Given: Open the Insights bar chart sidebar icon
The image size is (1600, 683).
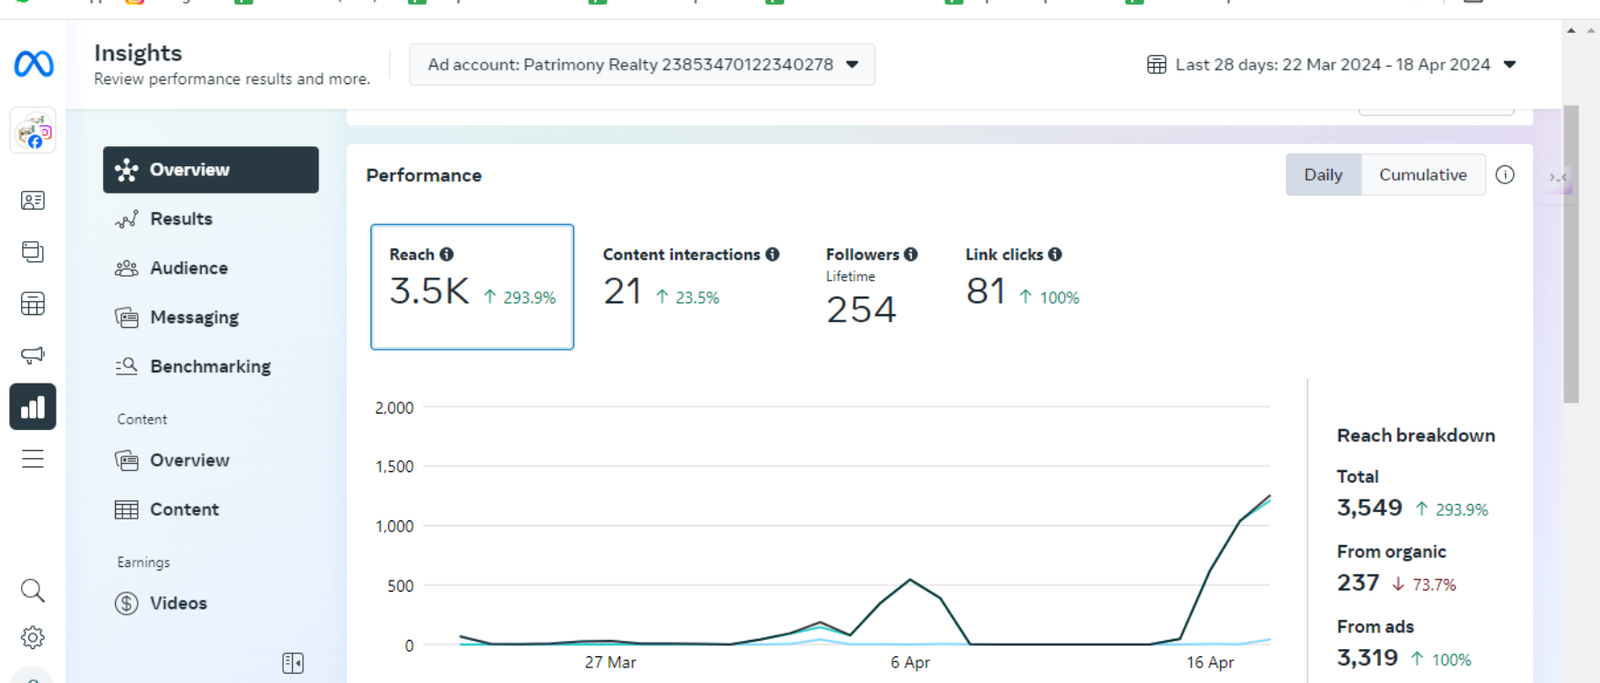Looking at the screenshot, I should tap(33, 407).
